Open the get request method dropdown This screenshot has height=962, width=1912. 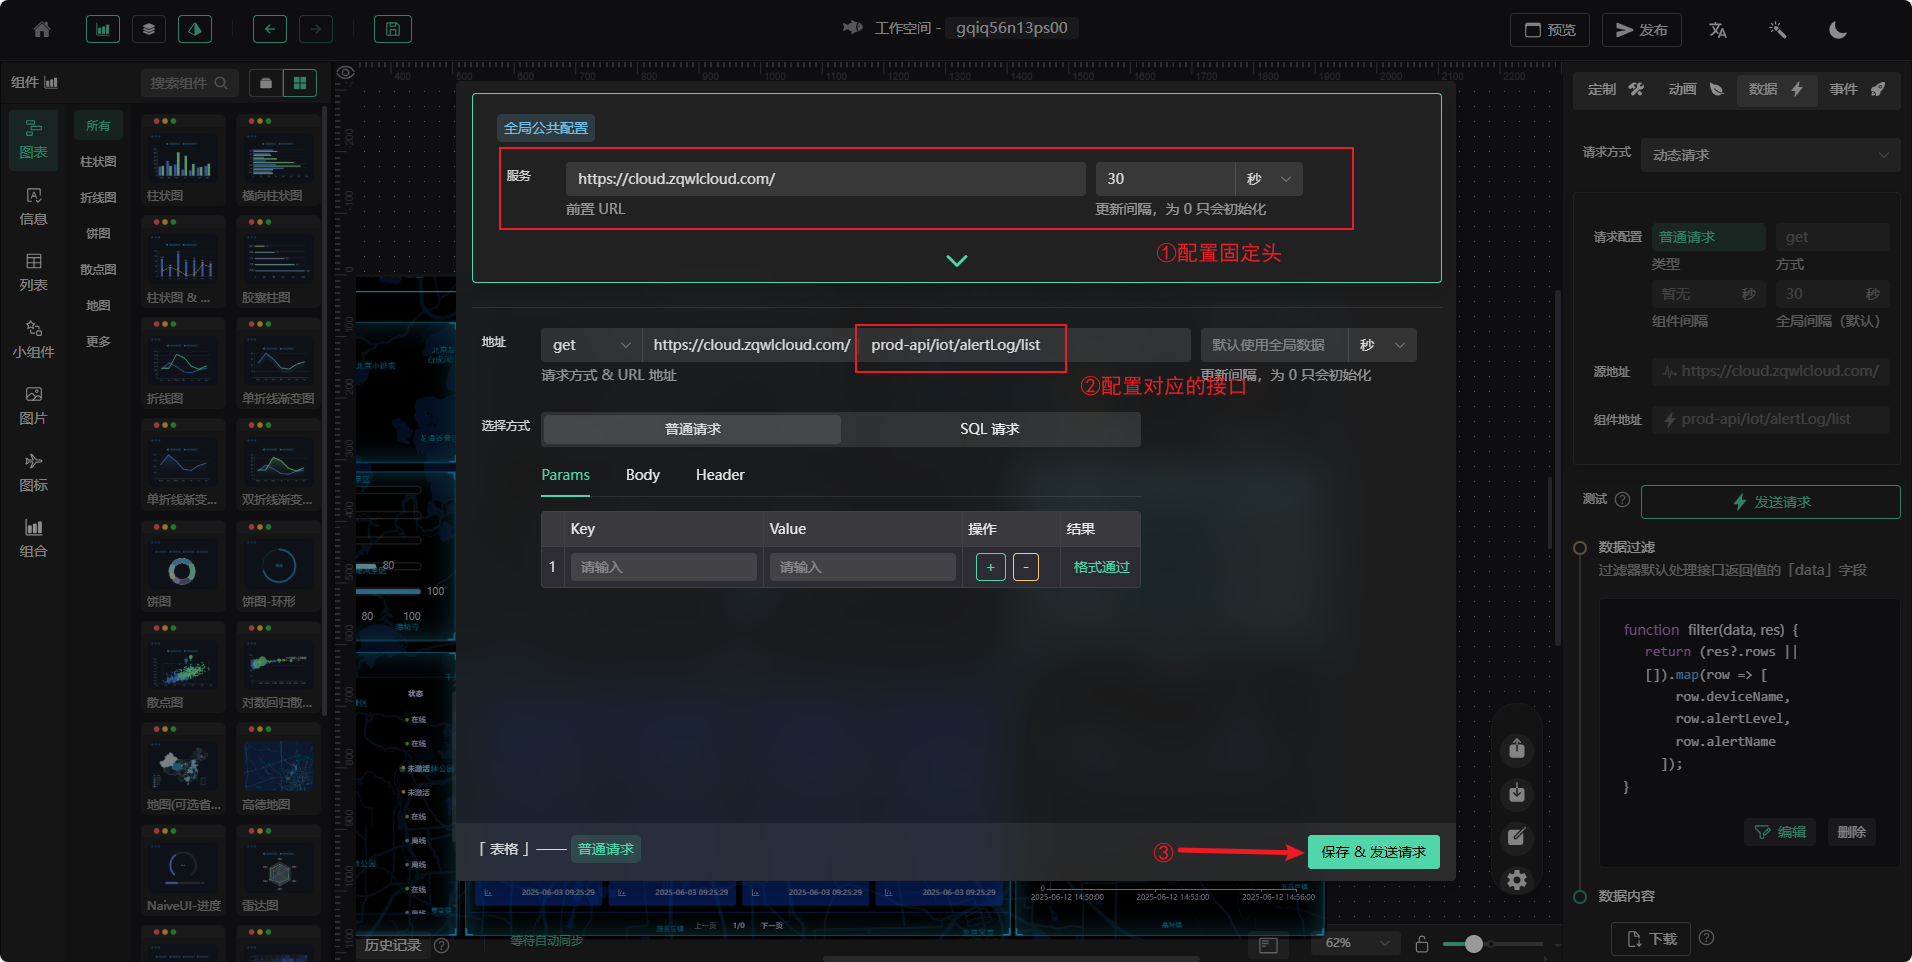click(x=591, y=345)
